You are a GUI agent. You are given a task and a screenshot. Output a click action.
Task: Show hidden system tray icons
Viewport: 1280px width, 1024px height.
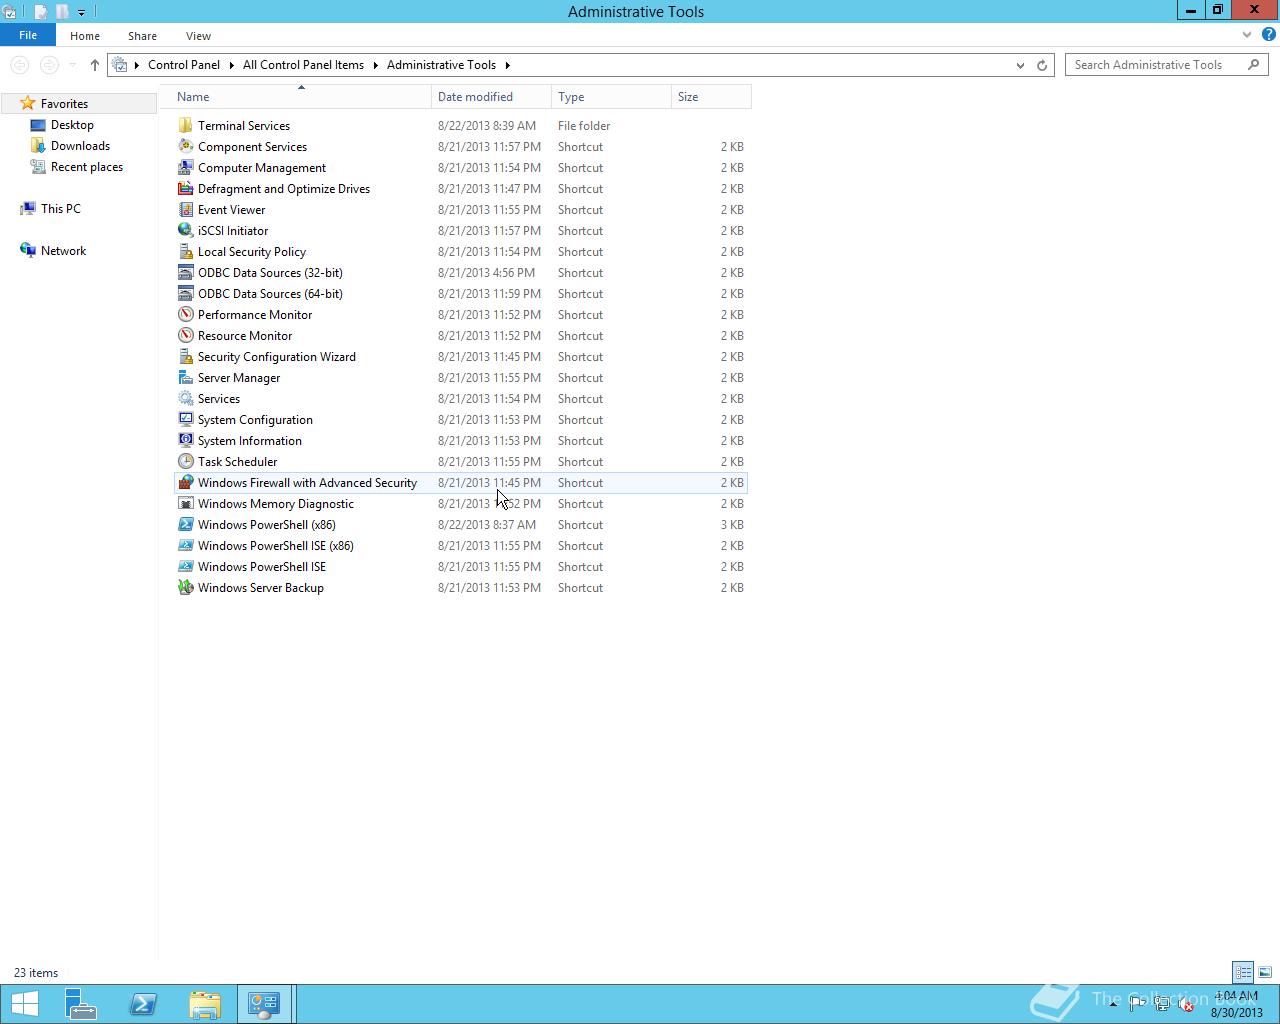(x=1113, y=1004)
